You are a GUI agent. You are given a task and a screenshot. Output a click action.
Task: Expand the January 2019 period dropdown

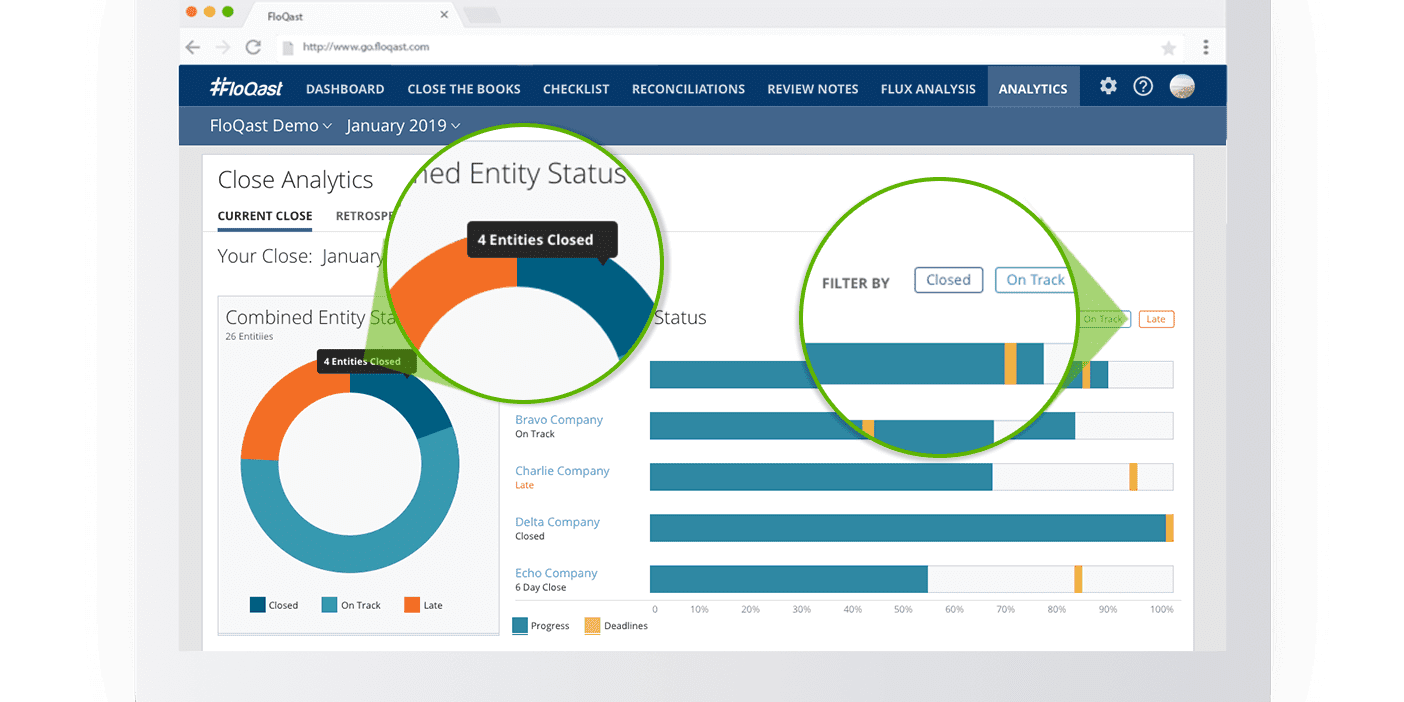pyautogui.click(x=403, y=126)
